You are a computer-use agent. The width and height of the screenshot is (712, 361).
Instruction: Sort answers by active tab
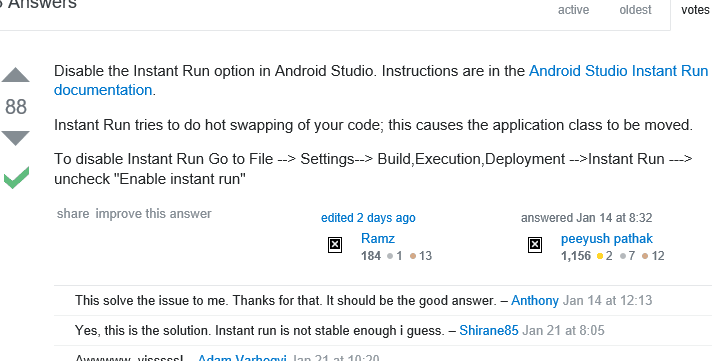click(x=573, y=10)
